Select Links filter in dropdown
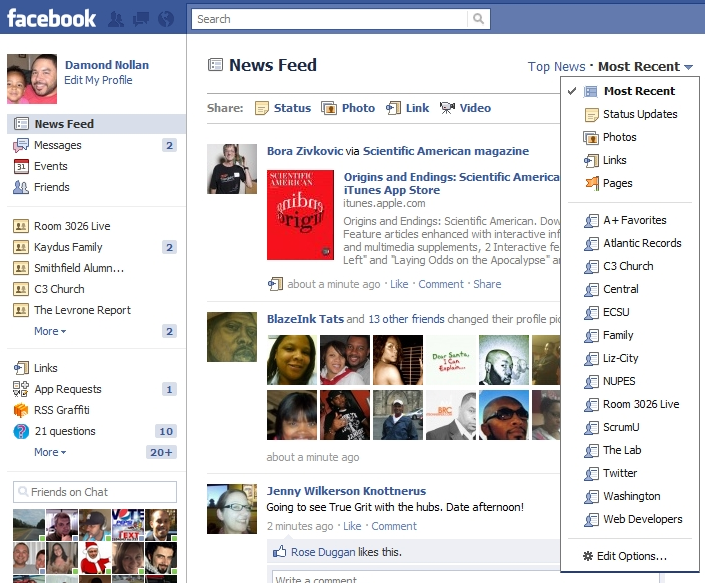The width and height of the screenshot is (705, 583). (x=630, y=160)
